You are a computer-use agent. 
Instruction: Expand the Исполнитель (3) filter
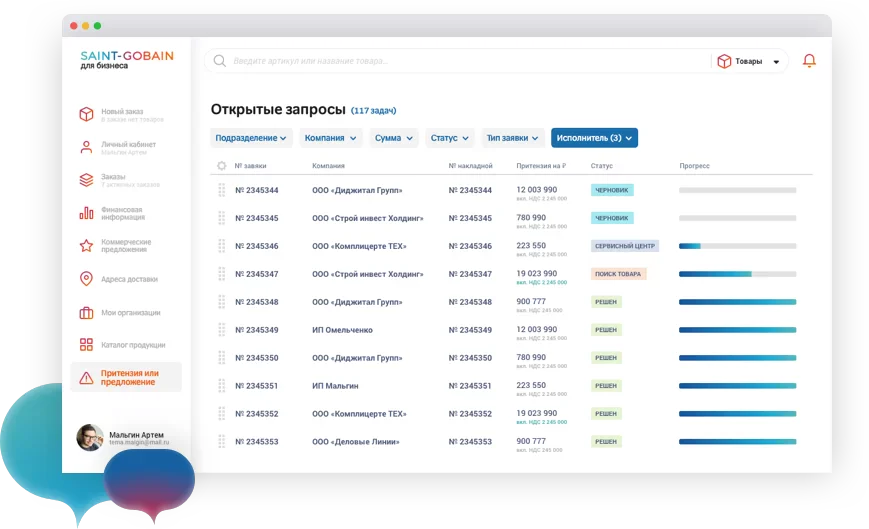(594, 138)
